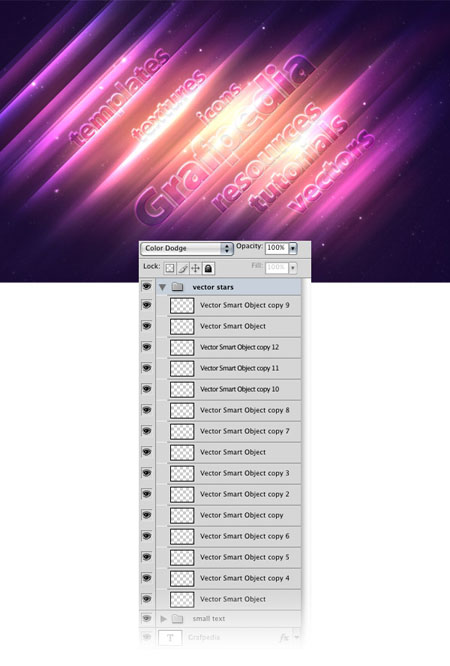This screenshot has width=450, height=666.
Task: Select layer name Vector Smart Object copy 3
Action: tap(245, 474)
